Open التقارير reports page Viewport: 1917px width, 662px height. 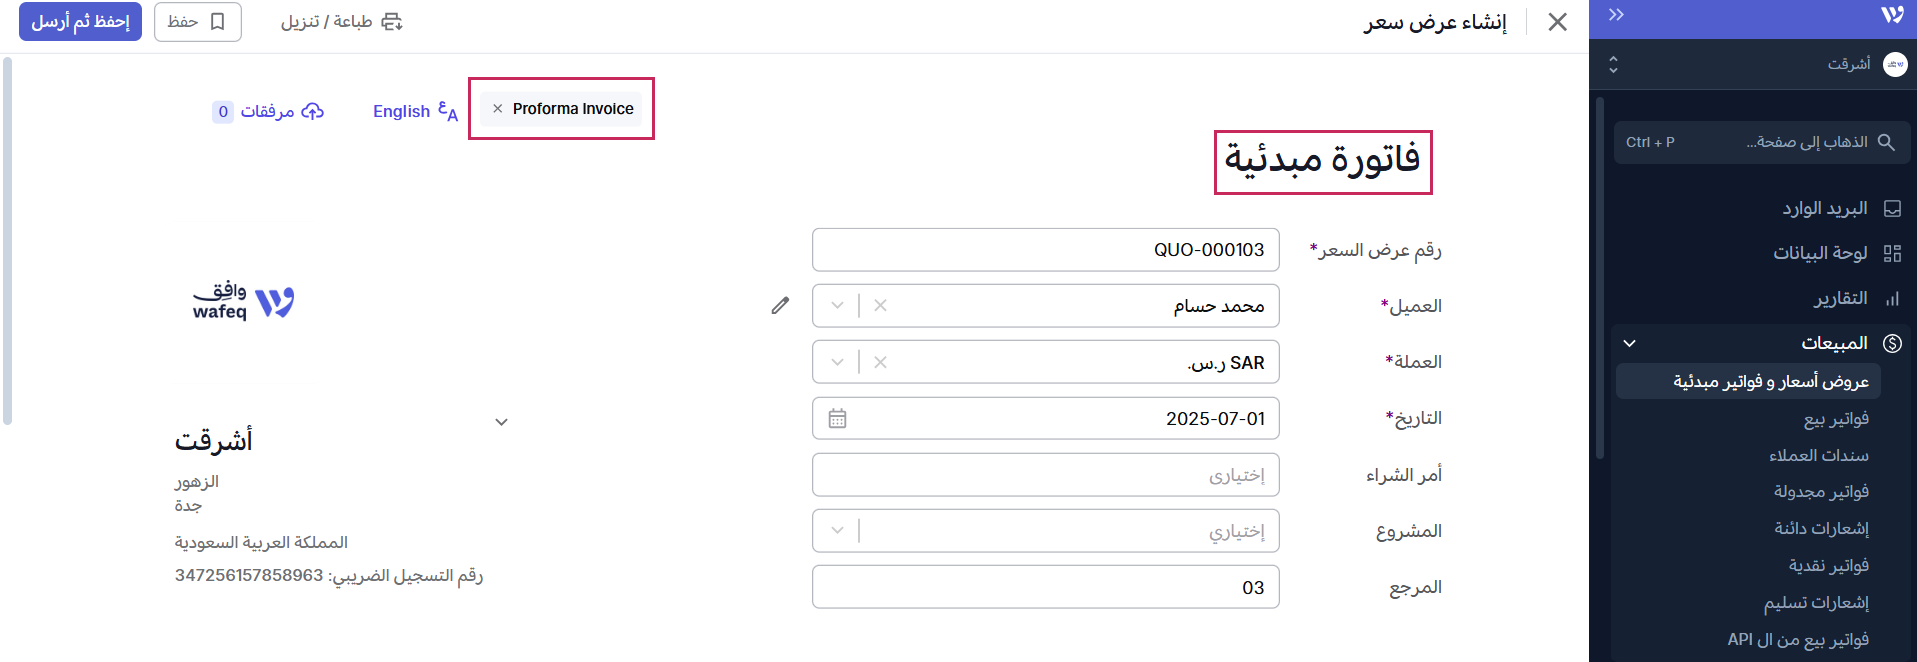1840,298
